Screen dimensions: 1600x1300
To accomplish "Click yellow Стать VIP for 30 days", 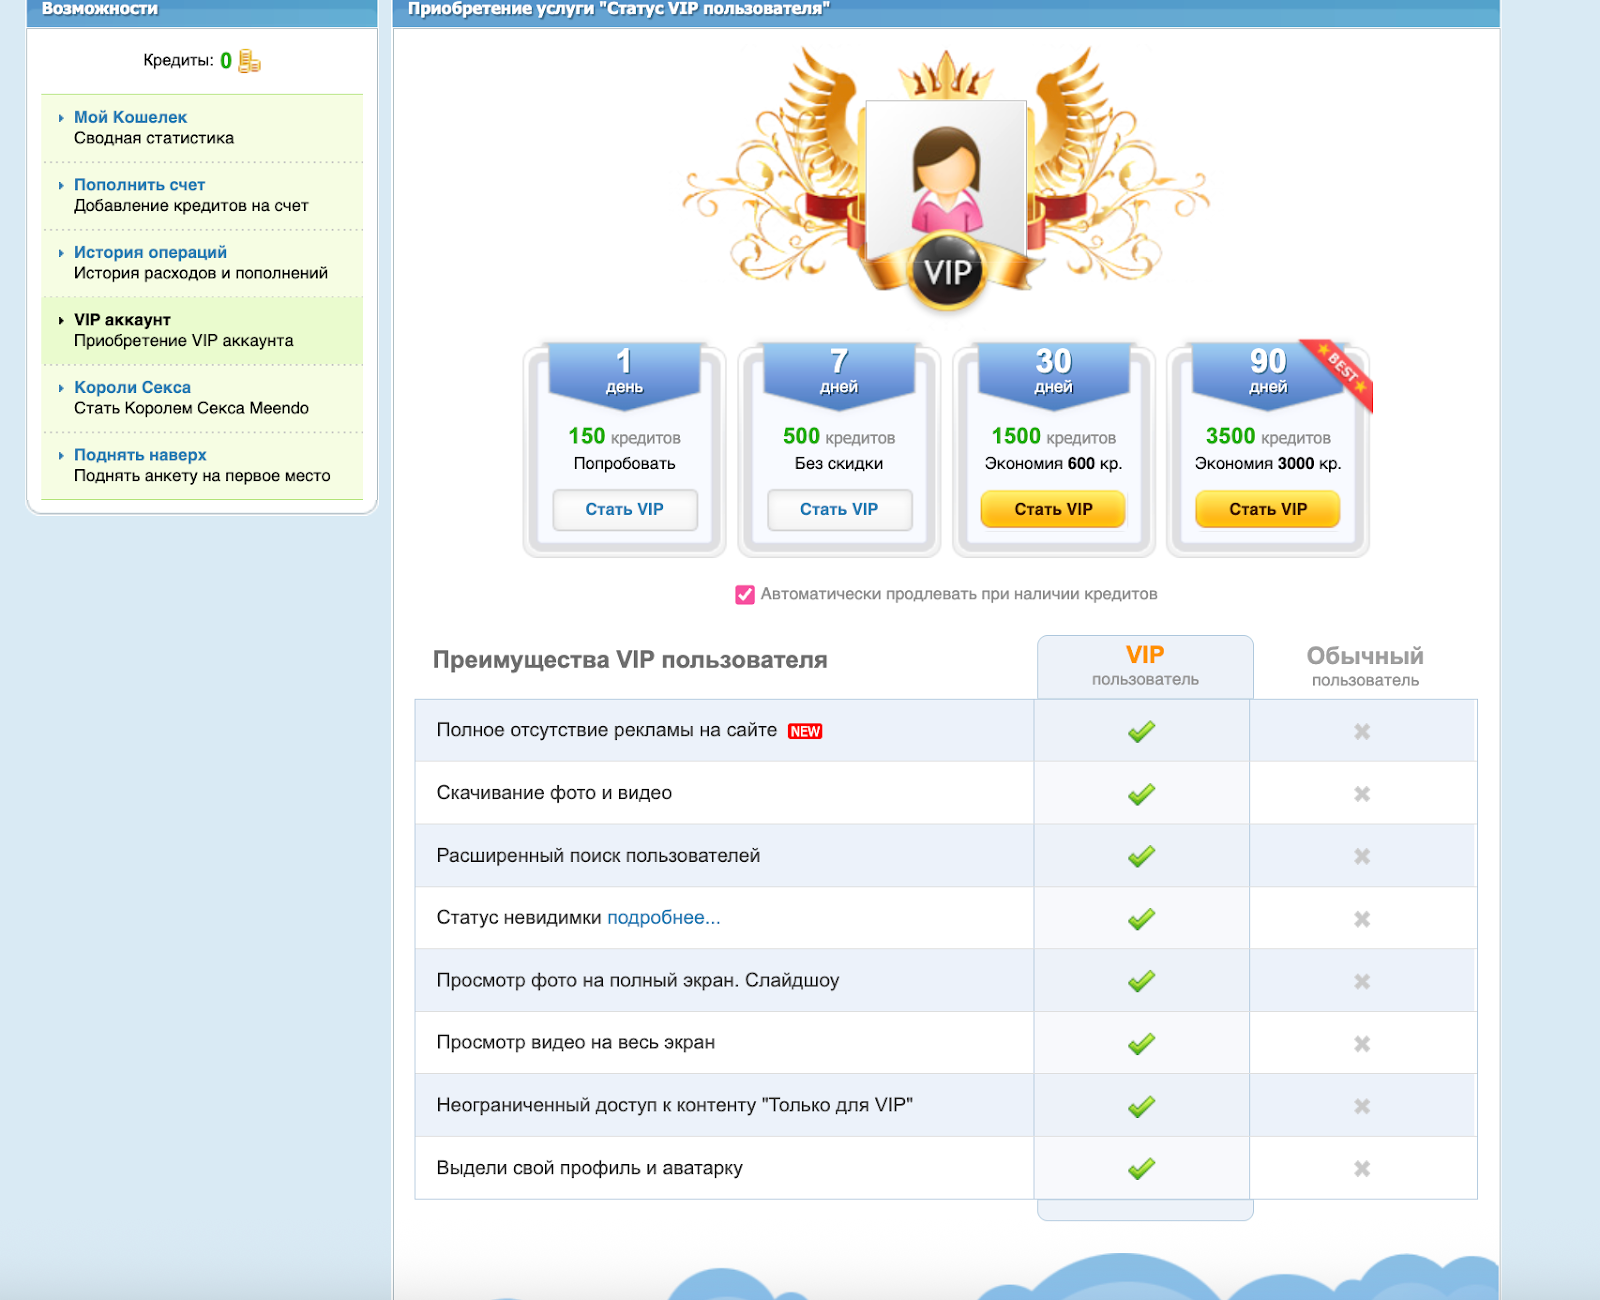I will [x=1053, y=510].
